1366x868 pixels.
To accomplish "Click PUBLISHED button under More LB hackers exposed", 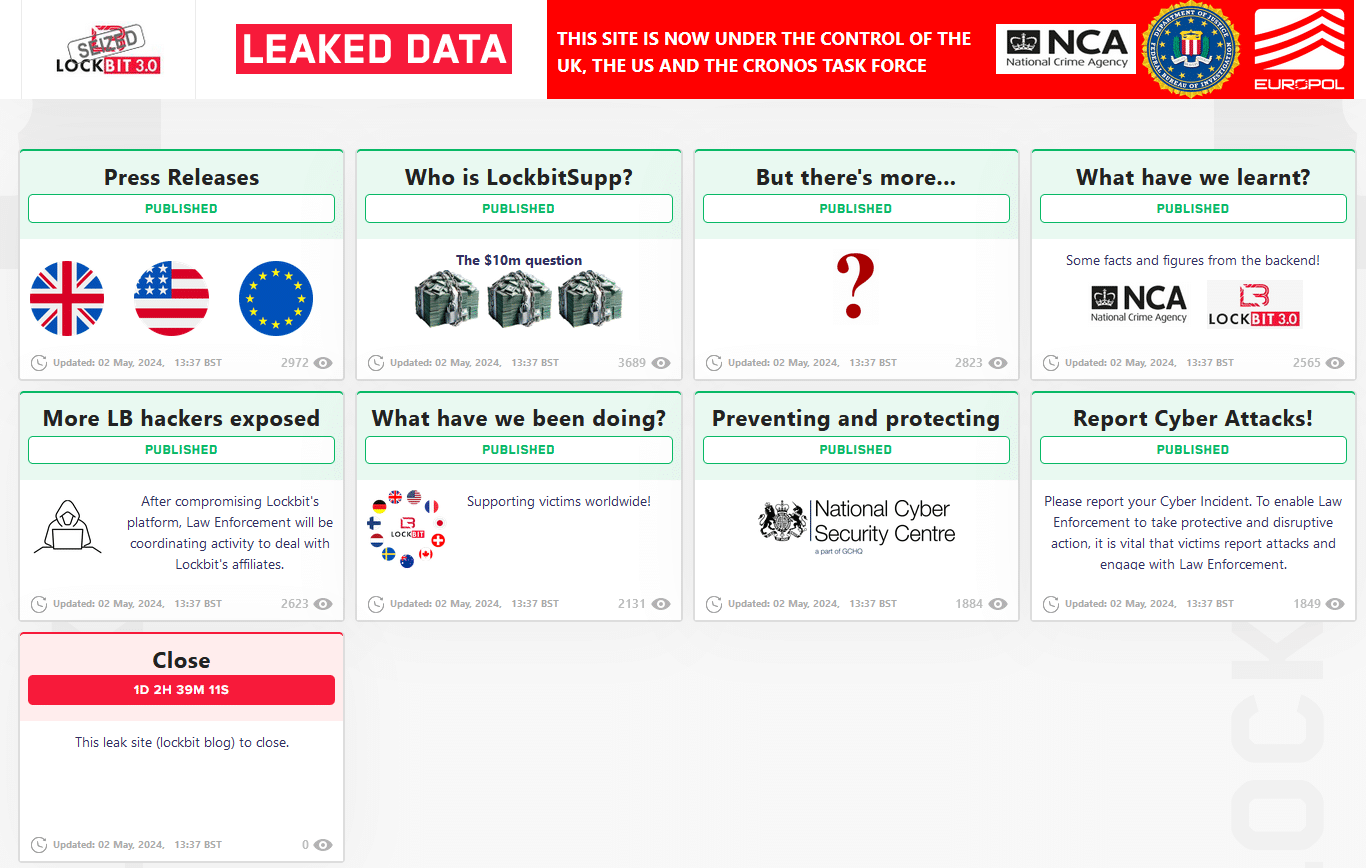I will point(181,450).
